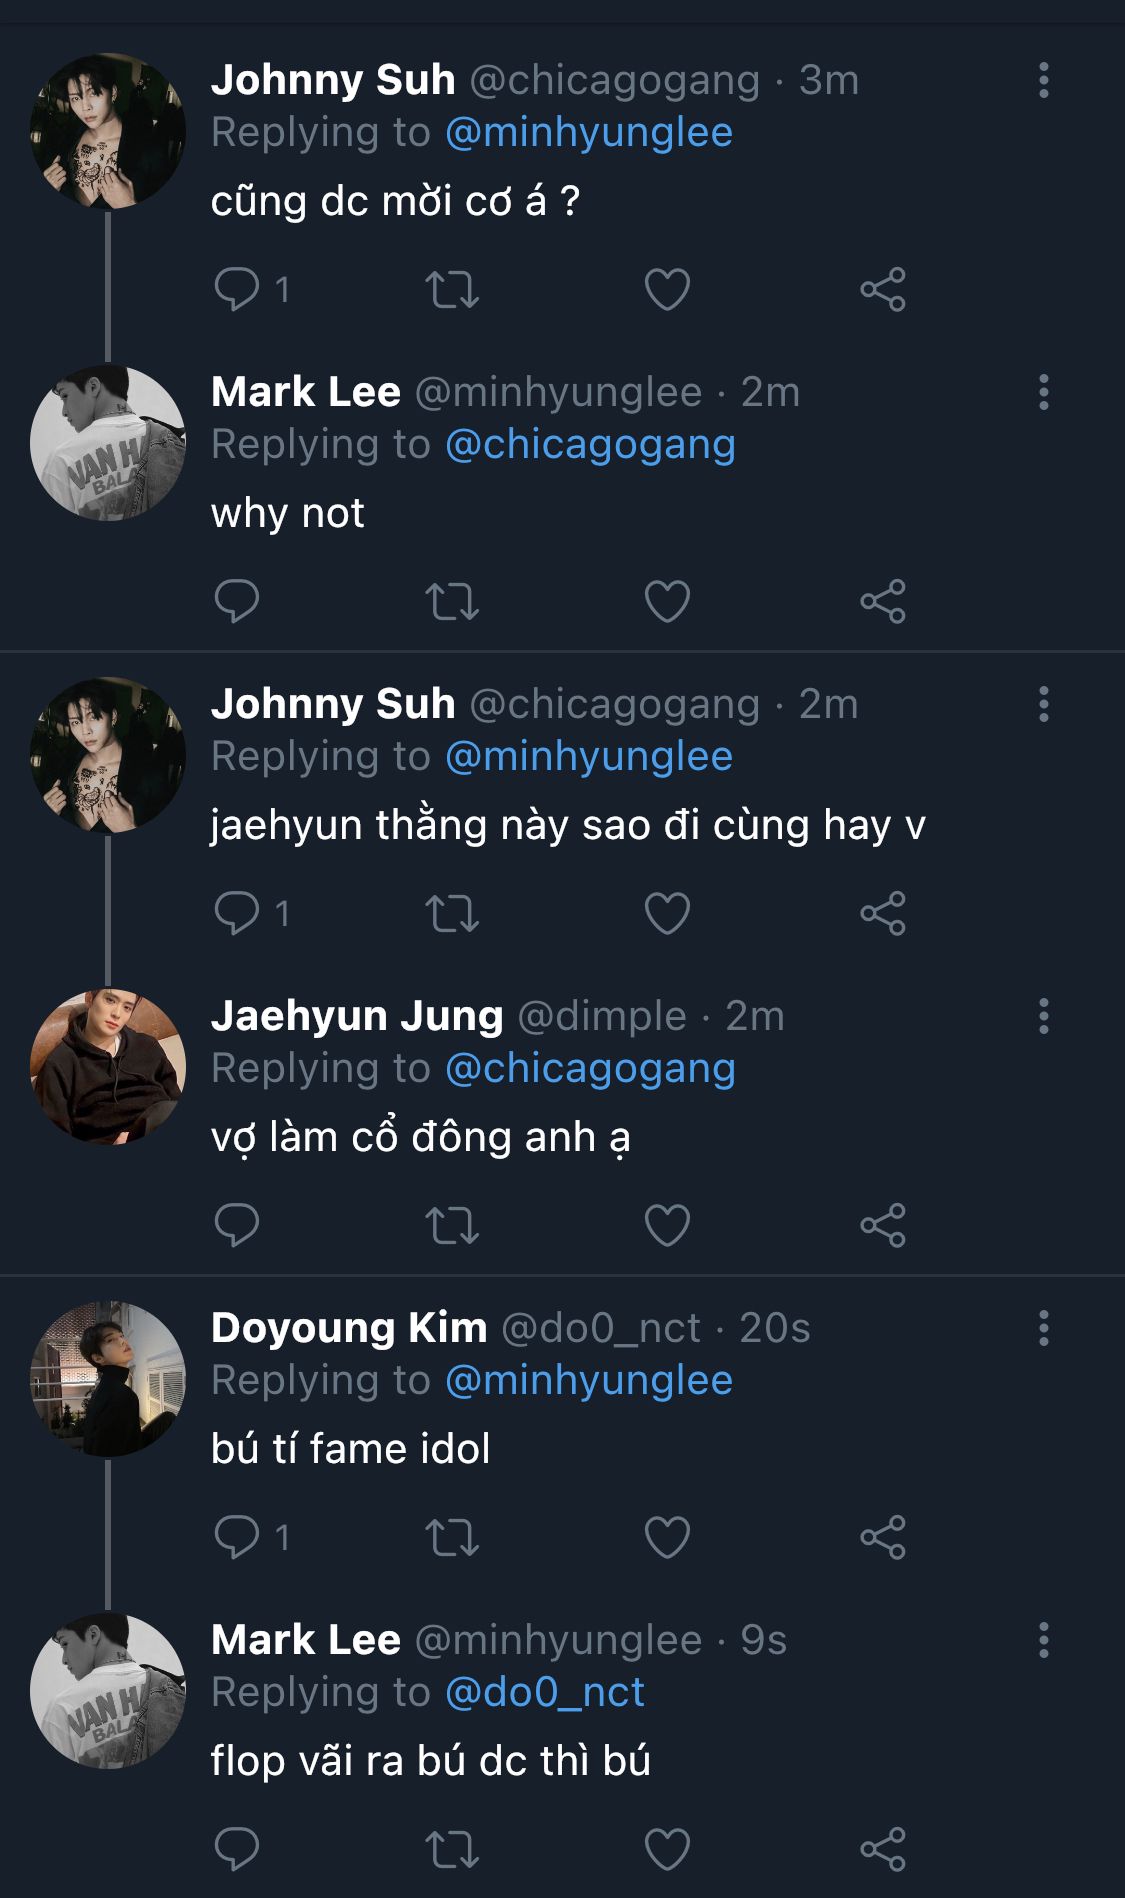
Task: Share Johnny Suh's tweet about jaehyun
Action: coord(883,914)
